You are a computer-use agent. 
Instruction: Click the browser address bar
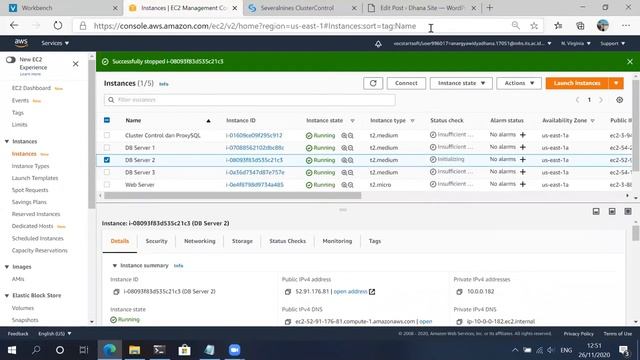pyautogui.click(x=255, y=26)
